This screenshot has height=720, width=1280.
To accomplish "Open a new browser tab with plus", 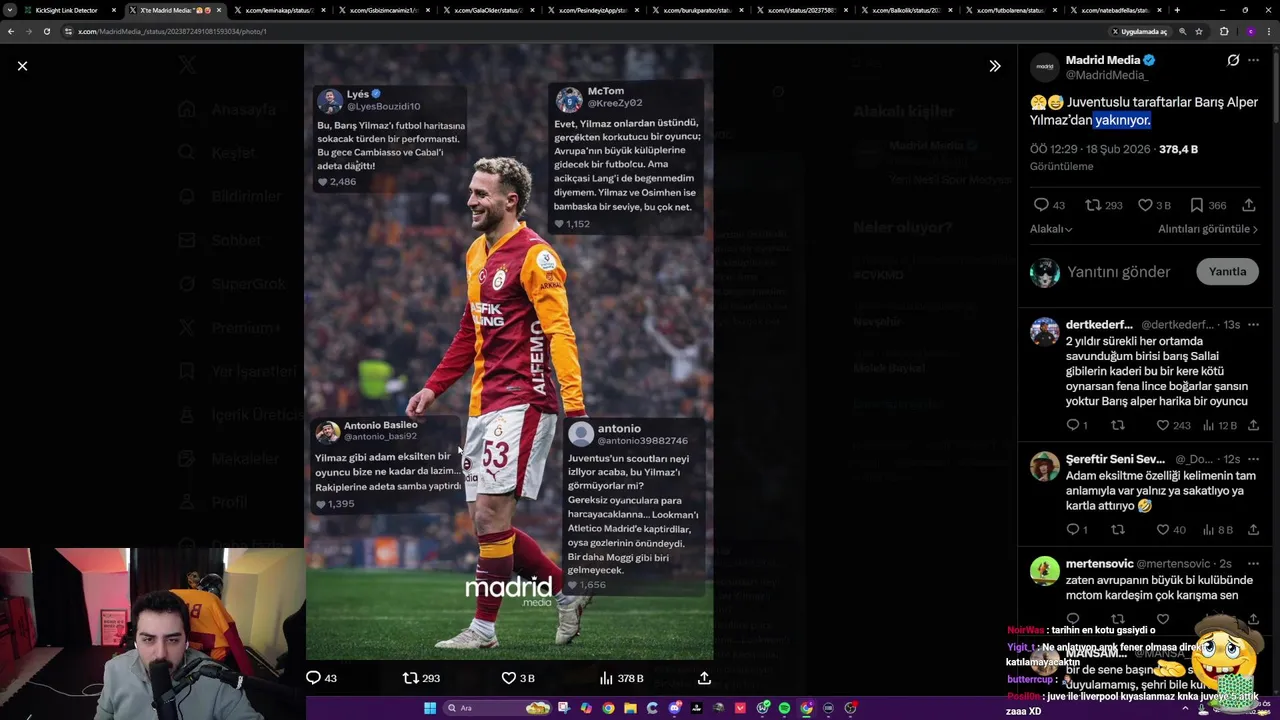I will (1176, 10).
